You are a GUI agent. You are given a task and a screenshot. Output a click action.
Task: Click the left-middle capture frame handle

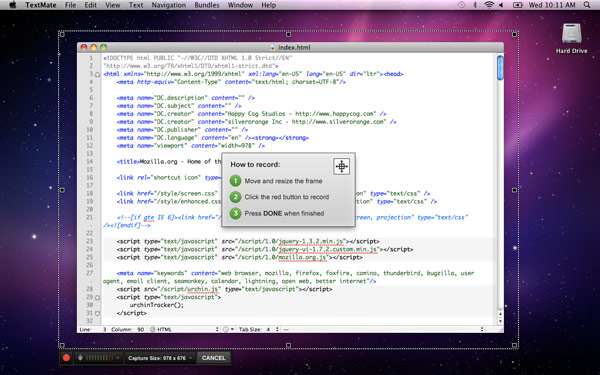tap(62, 190)
